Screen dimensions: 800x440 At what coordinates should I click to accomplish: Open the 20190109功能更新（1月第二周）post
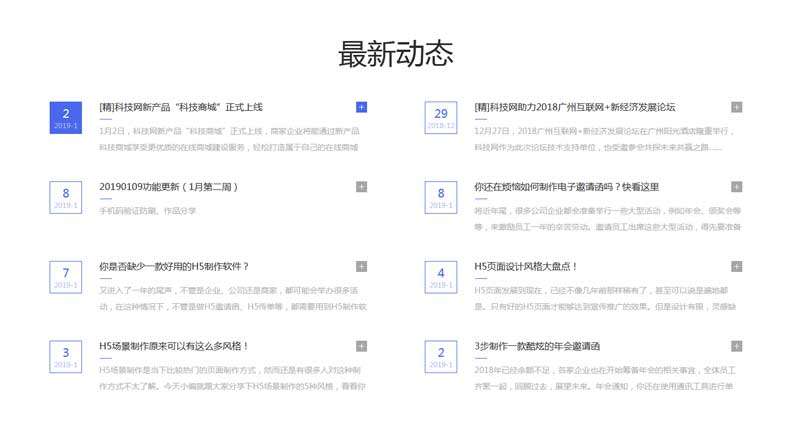pos(168,187)
